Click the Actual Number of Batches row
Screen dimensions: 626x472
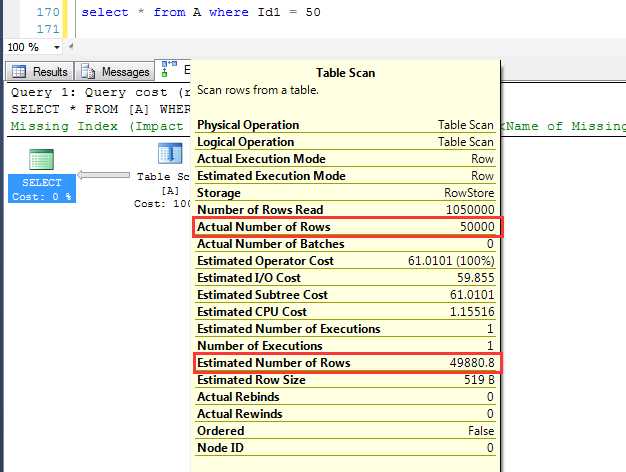point(345,244)
